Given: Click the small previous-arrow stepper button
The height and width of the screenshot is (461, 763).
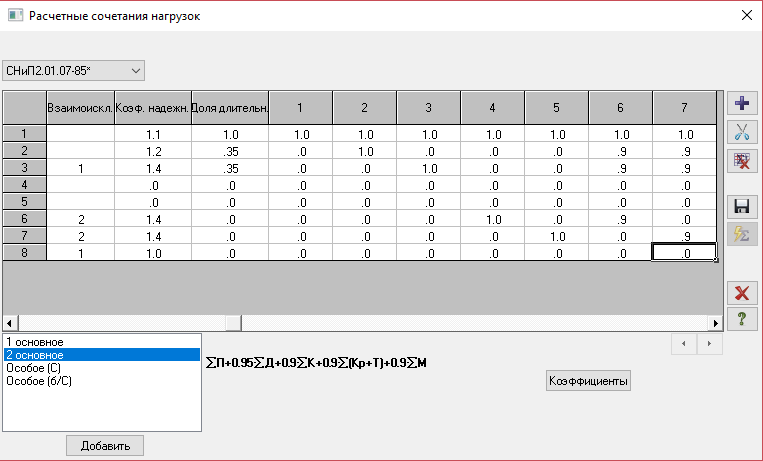Looking at the screenshot, I should tap(684, 344).
